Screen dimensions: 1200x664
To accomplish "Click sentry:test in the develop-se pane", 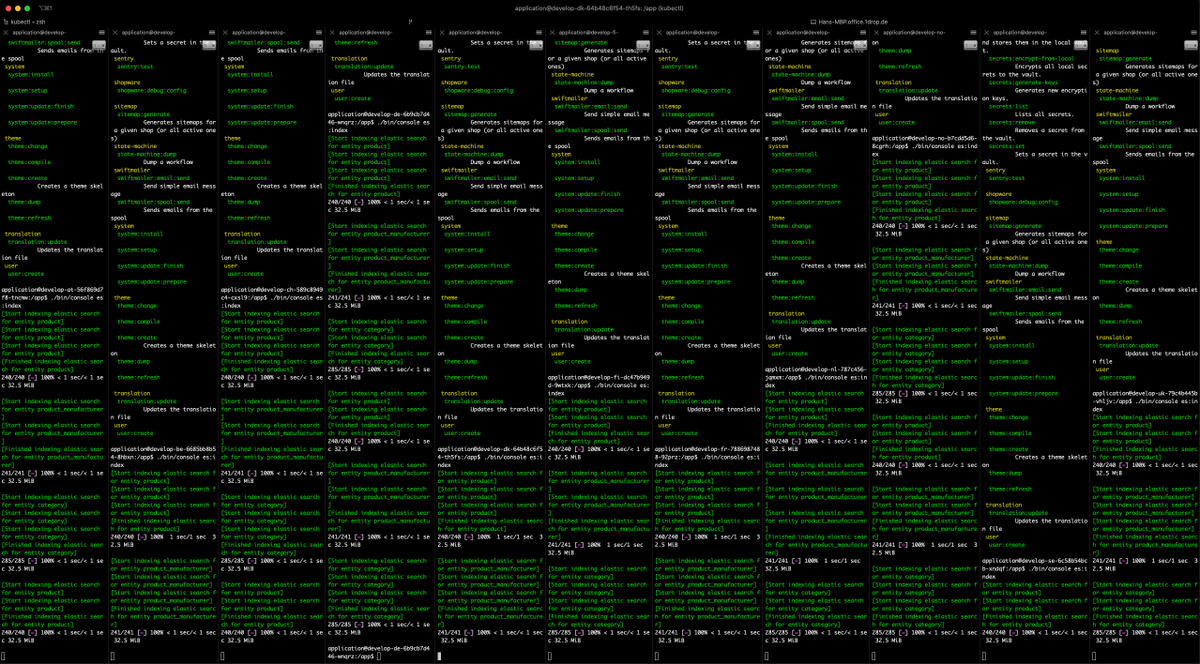I will tap(1008, 178).
